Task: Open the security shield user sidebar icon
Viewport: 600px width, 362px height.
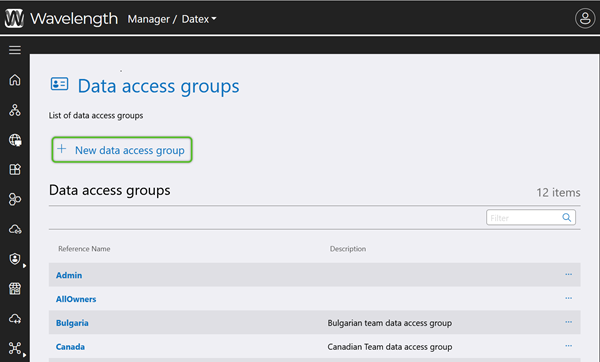Action: pyautogui.click(x=15, y=259)
